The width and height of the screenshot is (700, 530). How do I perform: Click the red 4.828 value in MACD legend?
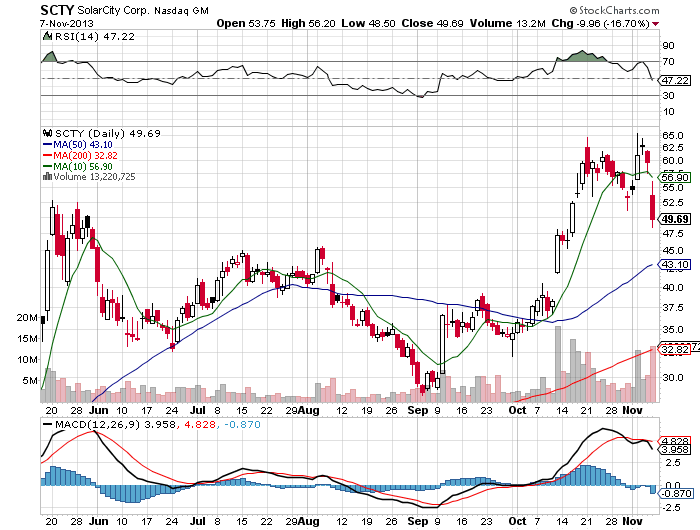[200, 424]
